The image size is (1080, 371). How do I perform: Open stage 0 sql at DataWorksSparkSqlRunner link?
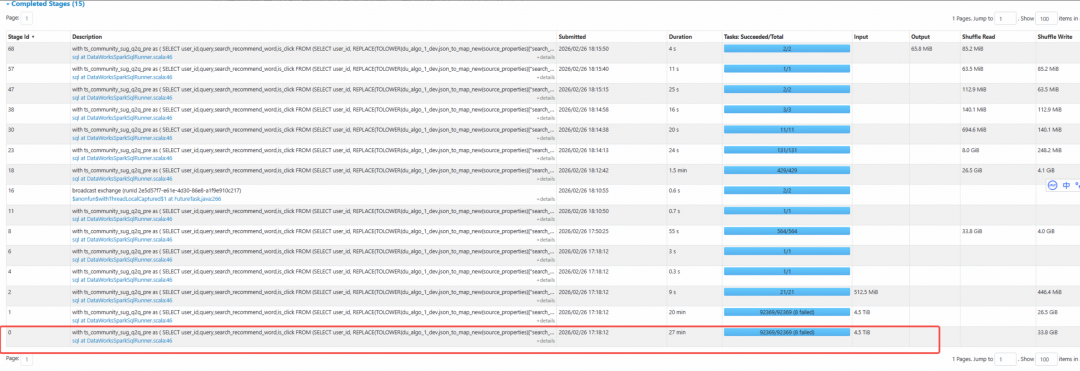[x=122, y=341]
